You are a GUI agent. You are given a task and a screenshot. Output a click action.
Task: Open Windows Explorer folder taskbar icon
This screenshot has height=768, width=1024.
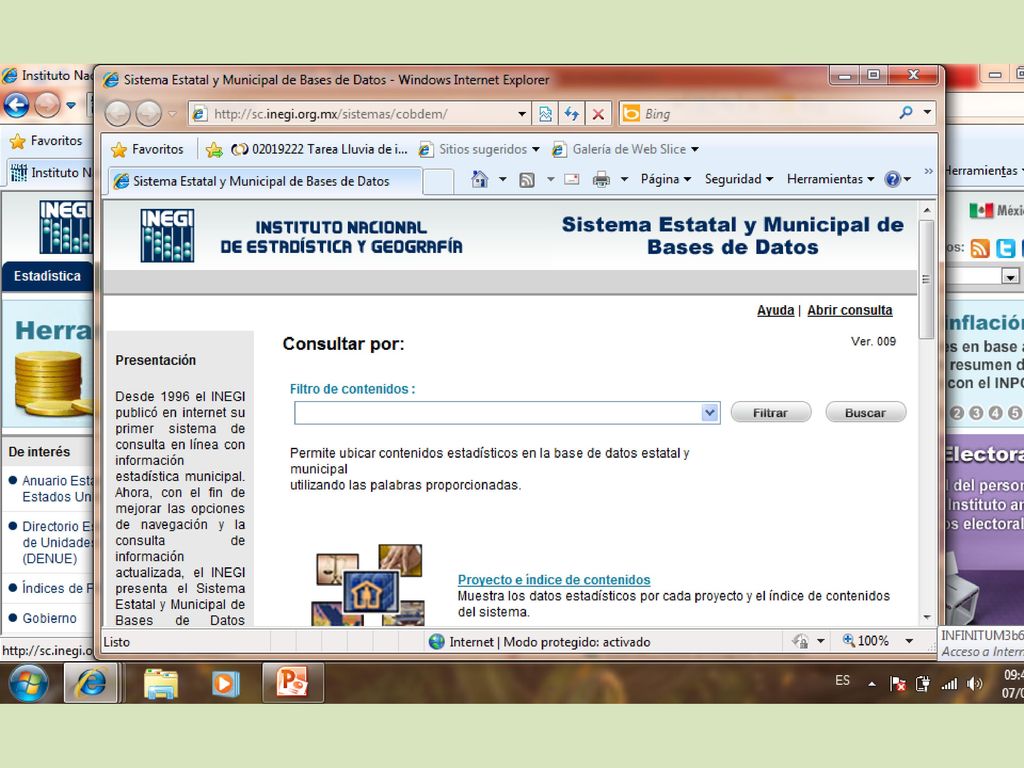pos(161,684)
